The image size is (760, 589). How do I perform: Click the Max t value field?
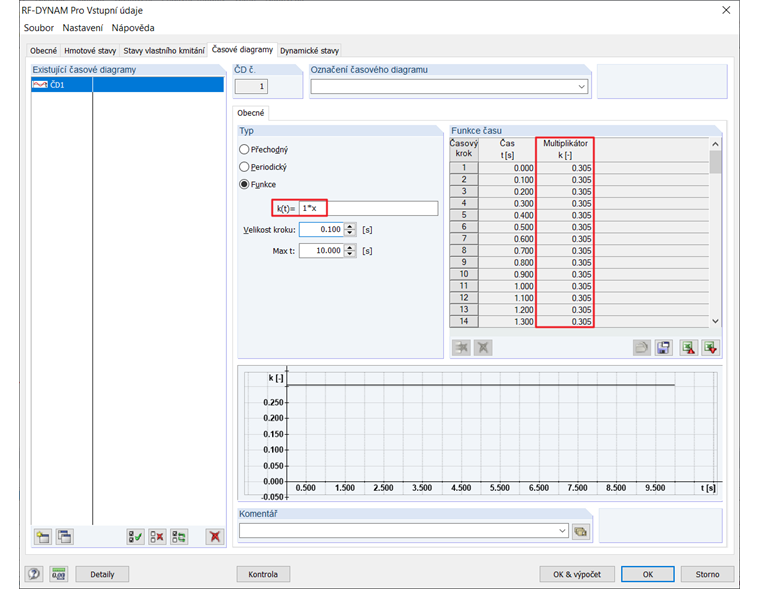(321, 251)
